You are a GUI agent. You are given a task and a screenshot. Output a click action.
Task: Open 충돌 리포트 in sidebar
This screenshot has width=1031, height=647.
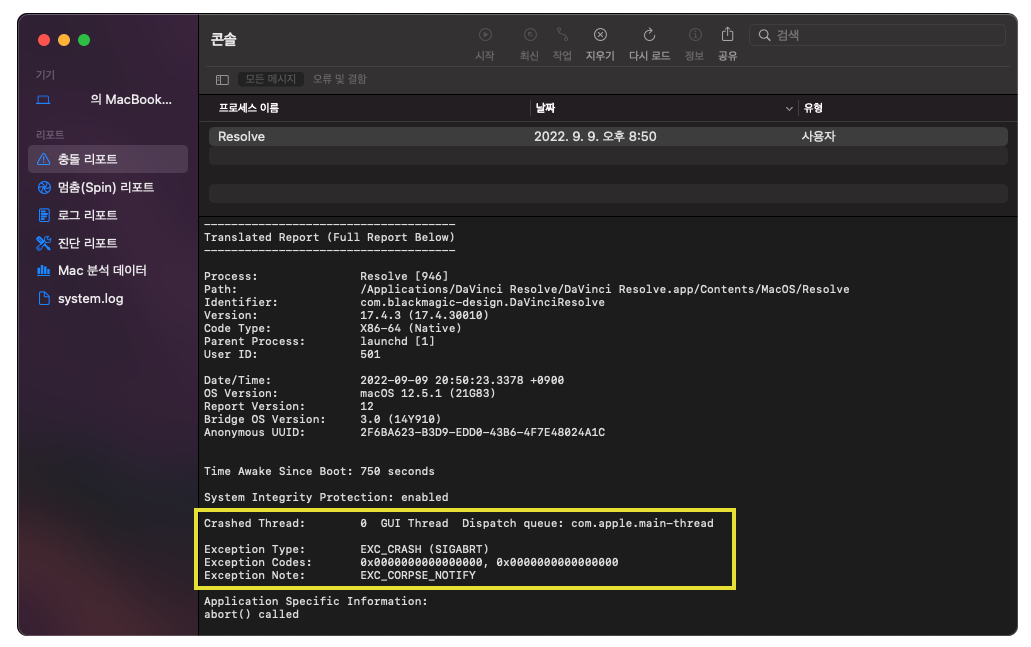[x=108, y=159]
